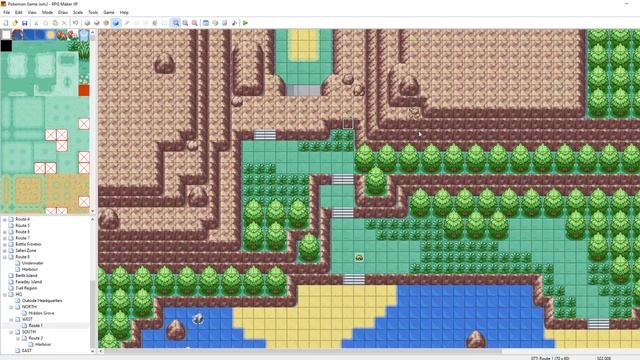Click the Cut scissors toolbar icon
The height and width of the screenshot is (360, 640).
(36, 23)
